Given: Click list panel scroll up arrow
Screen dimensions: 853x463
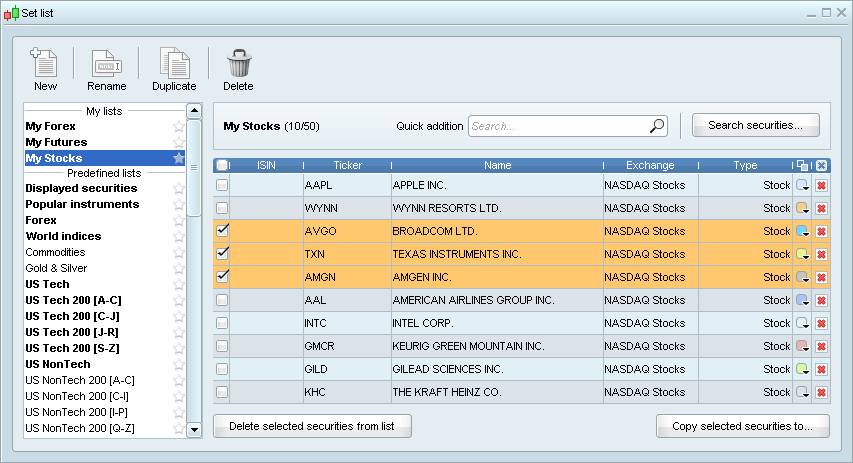Looking at the screenshot, I should tap(194, 110).
